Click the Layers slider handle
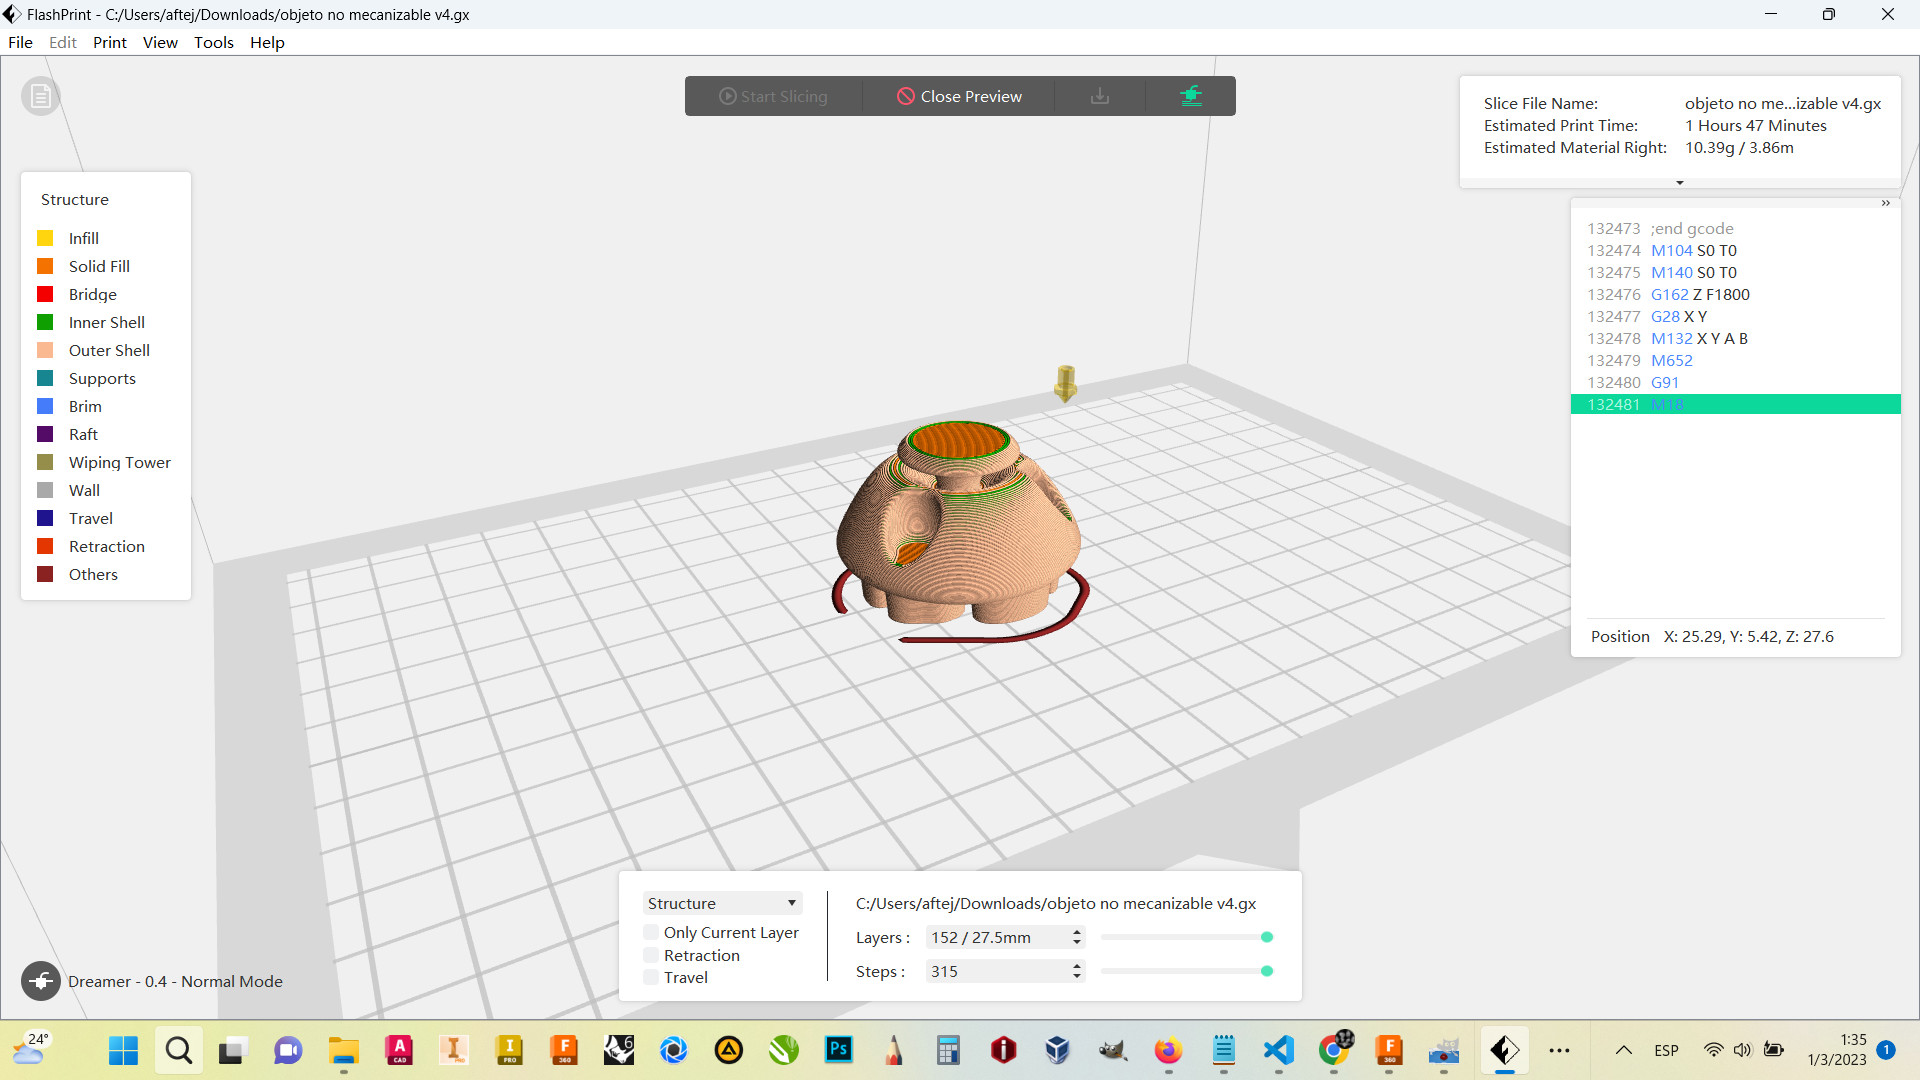Screen dimensions: 1920x1080 [1267, 937]
